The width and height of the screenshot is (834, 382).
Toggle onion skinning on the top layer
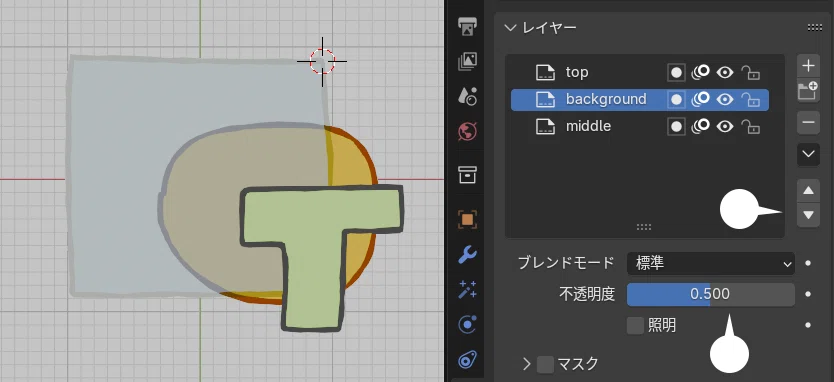(700, 72)
